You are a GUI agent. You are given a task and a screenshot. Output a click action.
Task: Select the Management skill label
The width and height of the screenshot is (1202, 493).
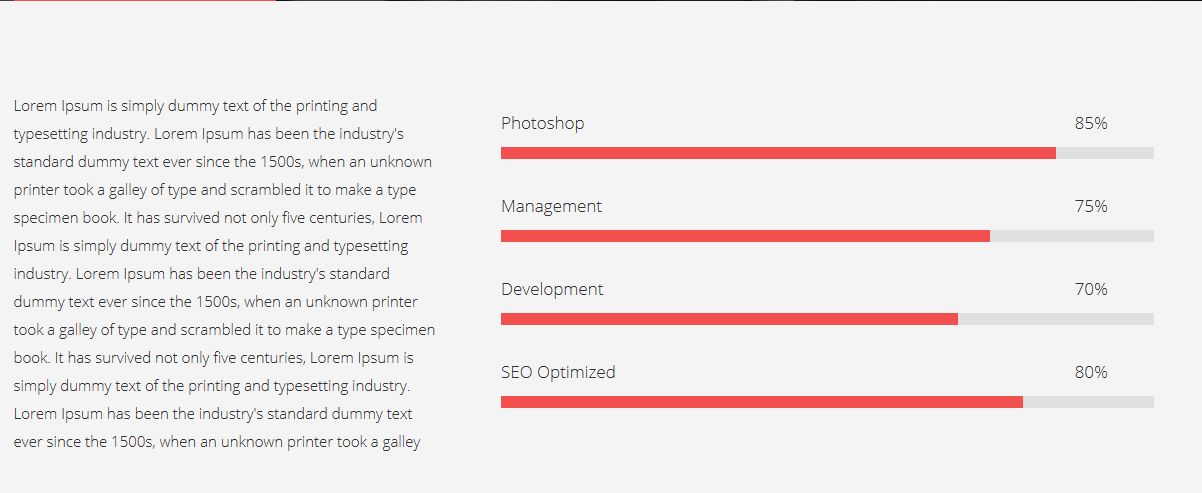point(551,206)
